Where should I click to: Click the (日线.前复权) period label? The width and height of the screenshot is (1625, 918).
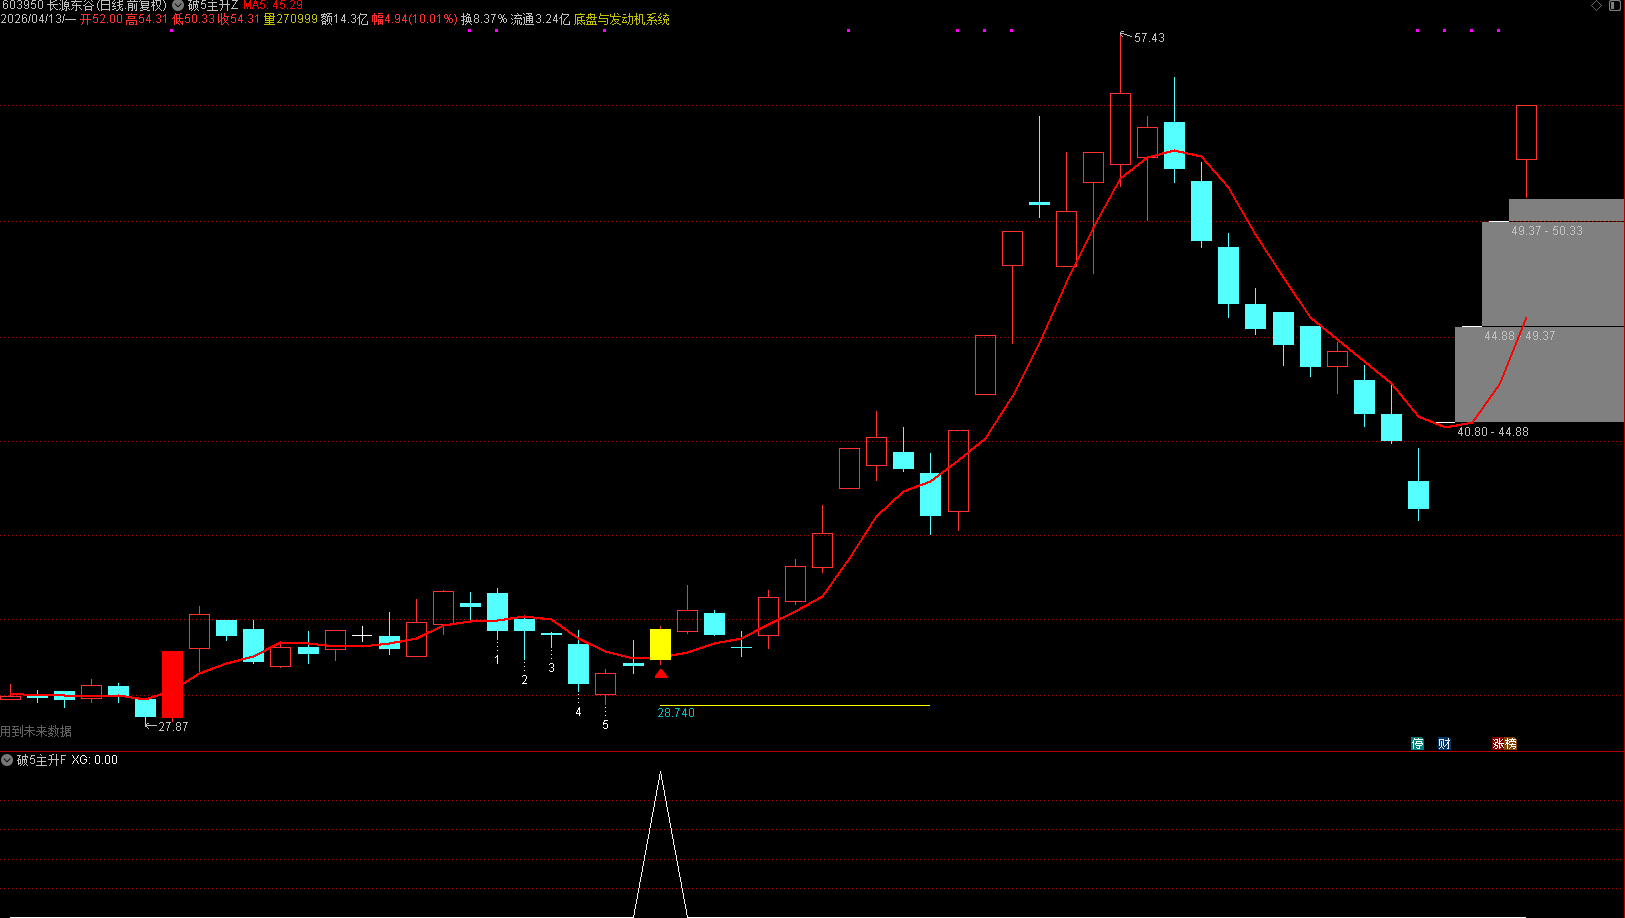[132, 6]
